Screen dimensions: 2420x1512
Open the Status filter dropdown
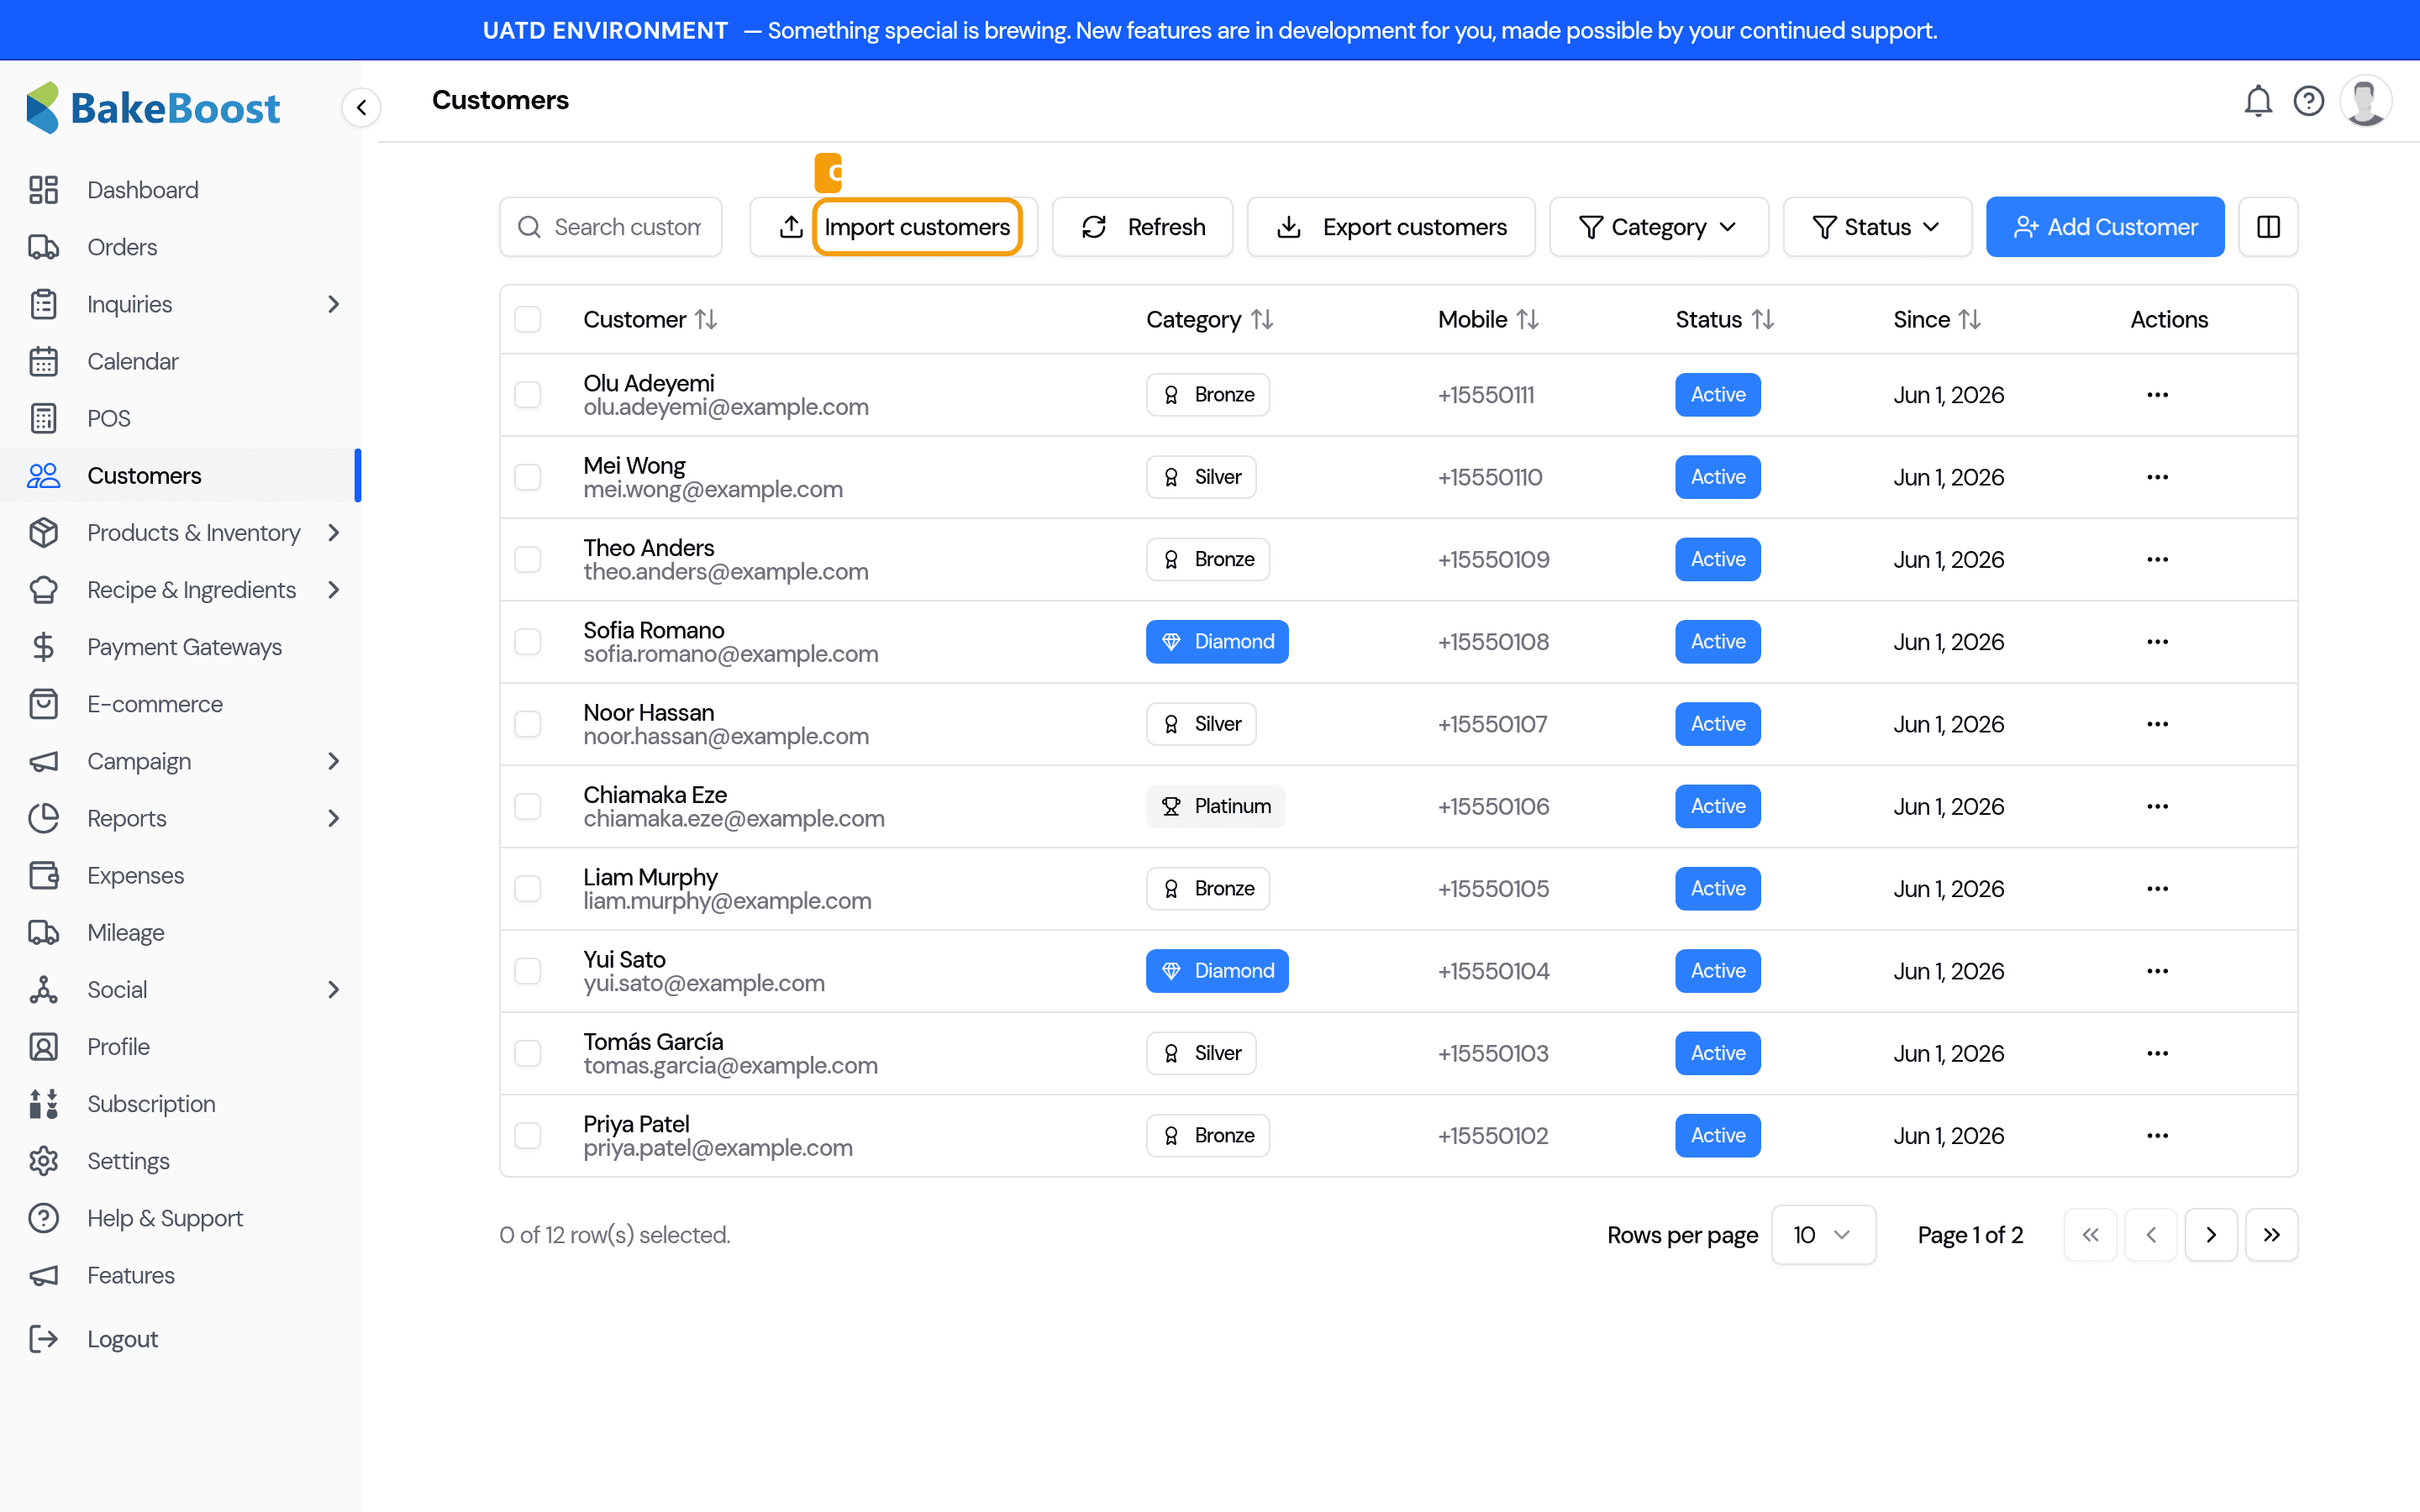1877,227
